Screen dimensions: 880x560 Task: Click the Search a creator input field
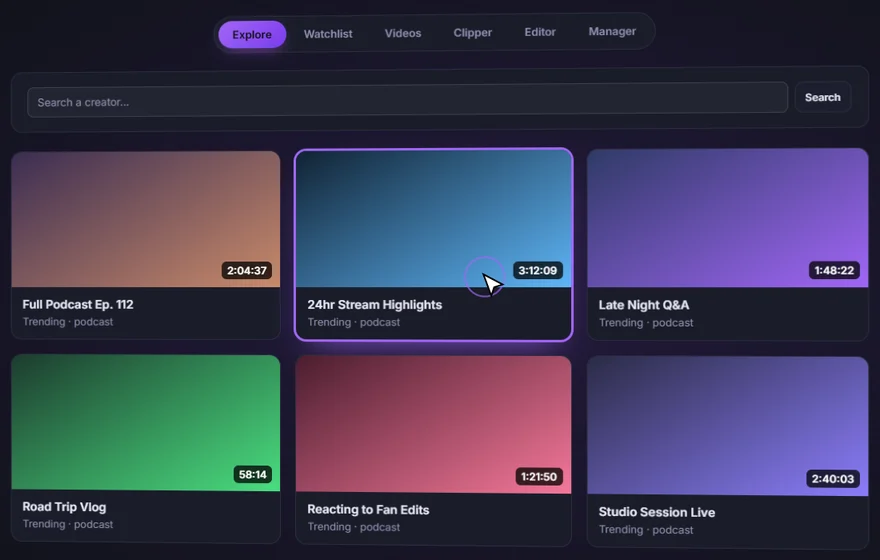407,100
